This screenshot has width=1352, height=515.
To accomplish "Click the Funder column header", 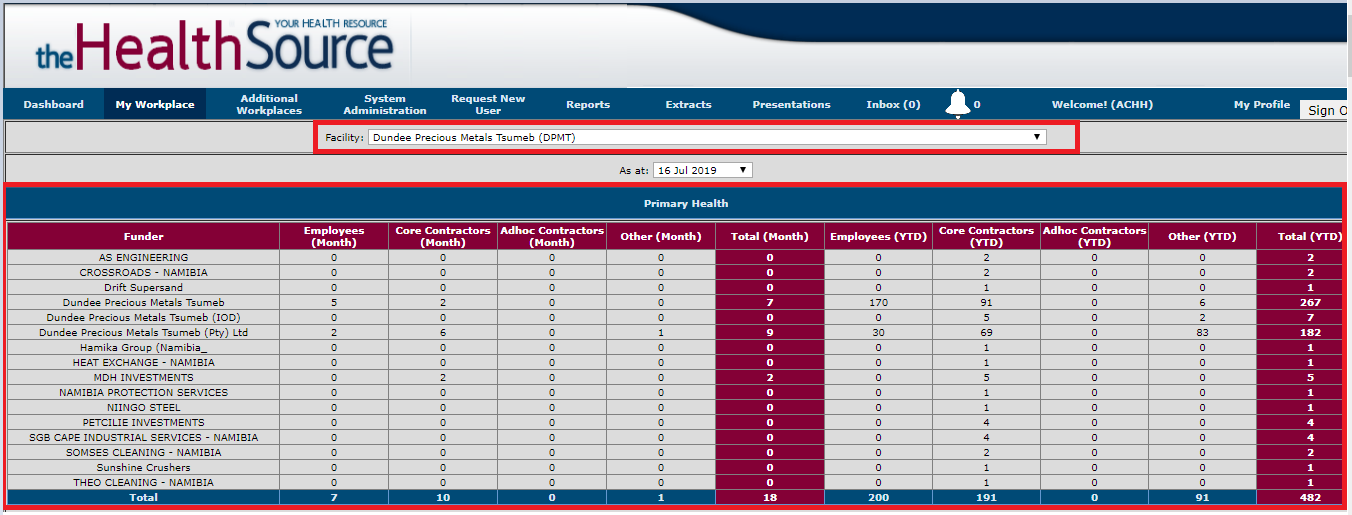I will pyautogui.click(x=144, y=236).
